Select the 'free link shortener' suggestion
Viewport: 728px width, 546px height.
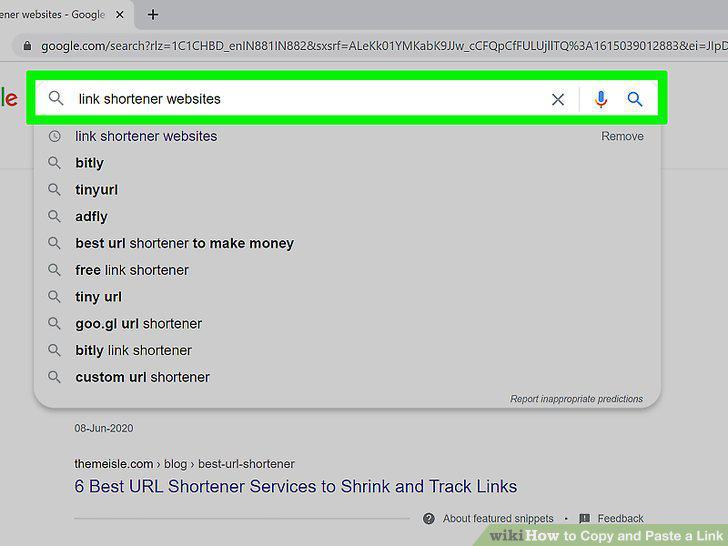coord(132,270)
